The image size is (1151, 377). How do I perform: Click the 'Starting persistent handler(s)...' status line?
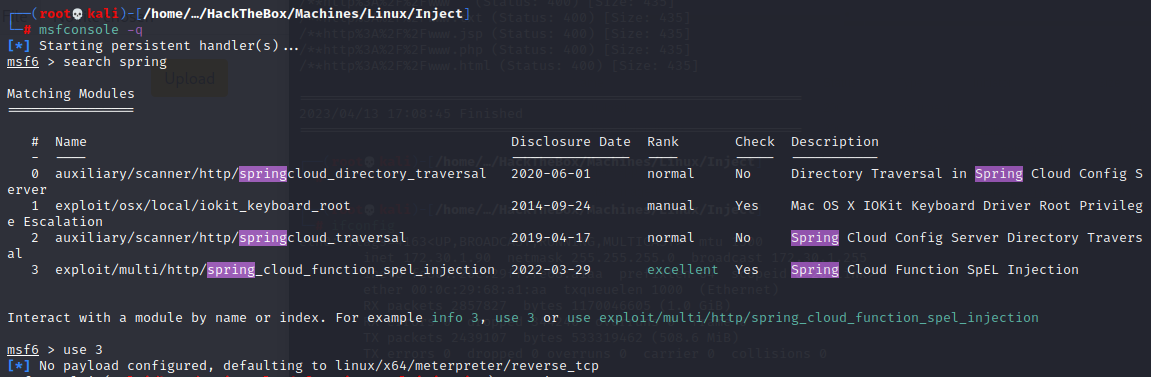tap(169, 45)
